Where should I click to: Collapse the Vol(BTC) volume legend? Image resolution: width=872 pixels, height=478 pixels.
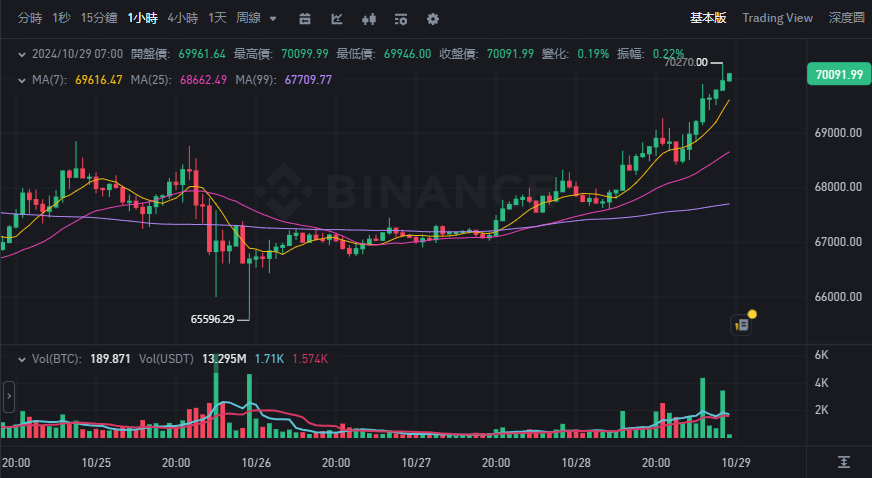point(23,358)
